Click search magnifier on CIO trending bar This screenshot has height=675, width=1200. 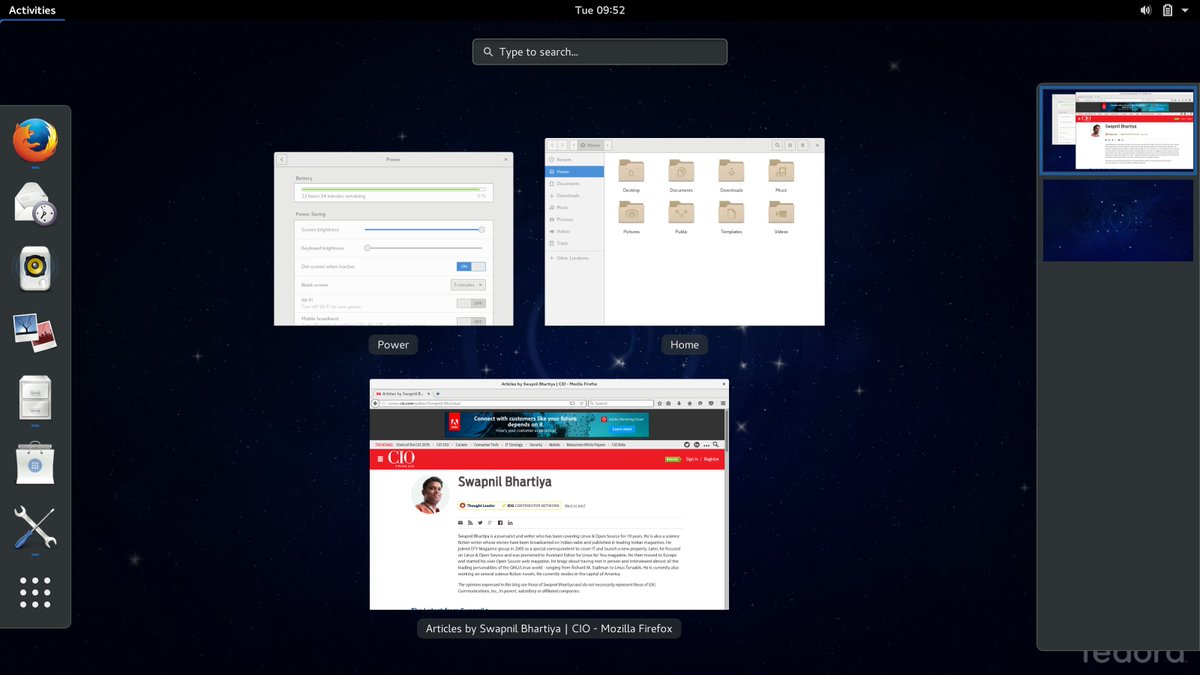click(716, 444)
